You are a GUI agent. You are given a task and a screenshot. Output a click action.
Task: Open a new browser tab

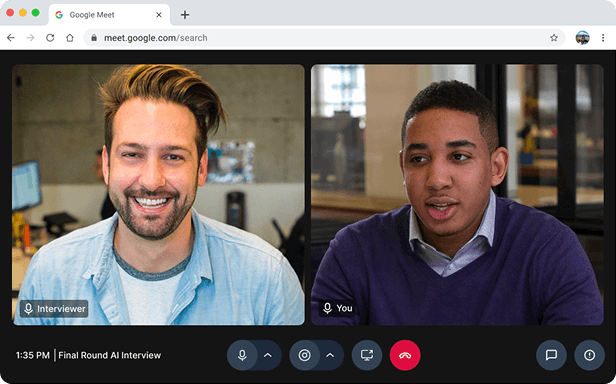(185, 15)
